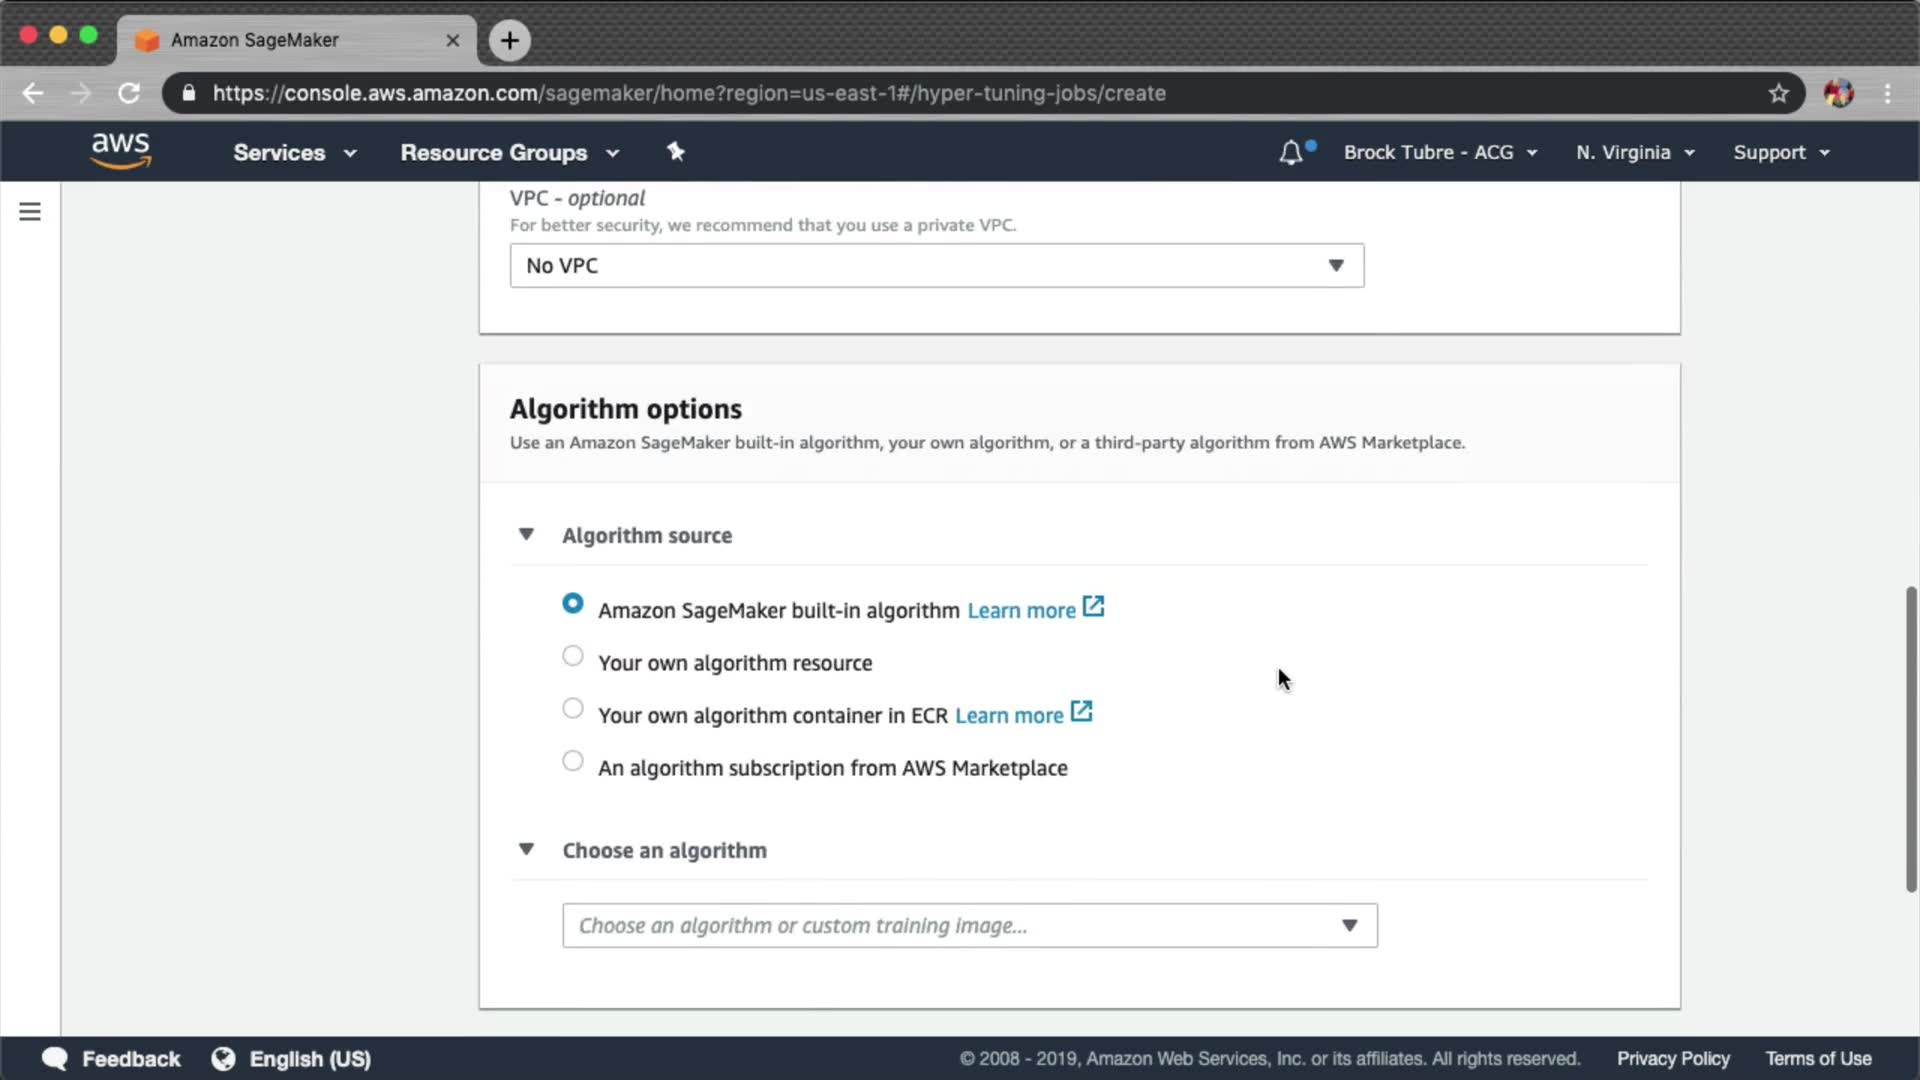Open the Resource Groups menu
Image resolution: width=1920 pixels, height=1080 pixels.
tap(509, 153)
